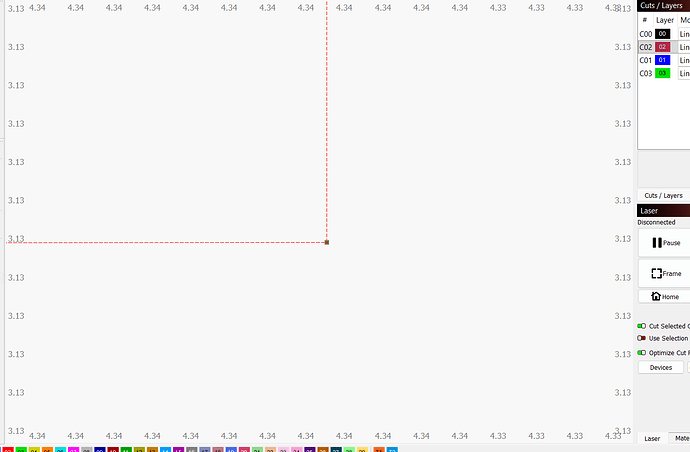Open the Mode dropdown for layer C03
This screenshot has height=452, width=690.
684,73
